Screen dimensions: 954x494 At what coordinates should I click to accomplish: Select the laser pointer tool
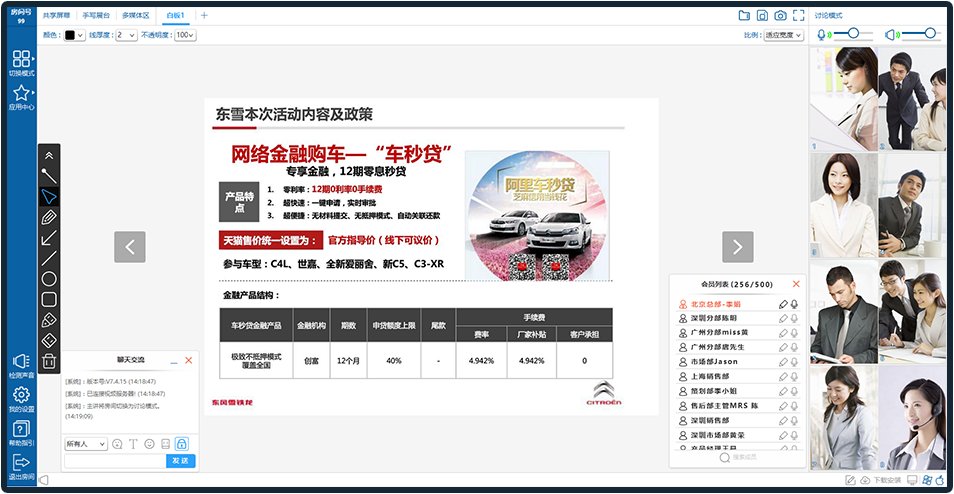49,176
